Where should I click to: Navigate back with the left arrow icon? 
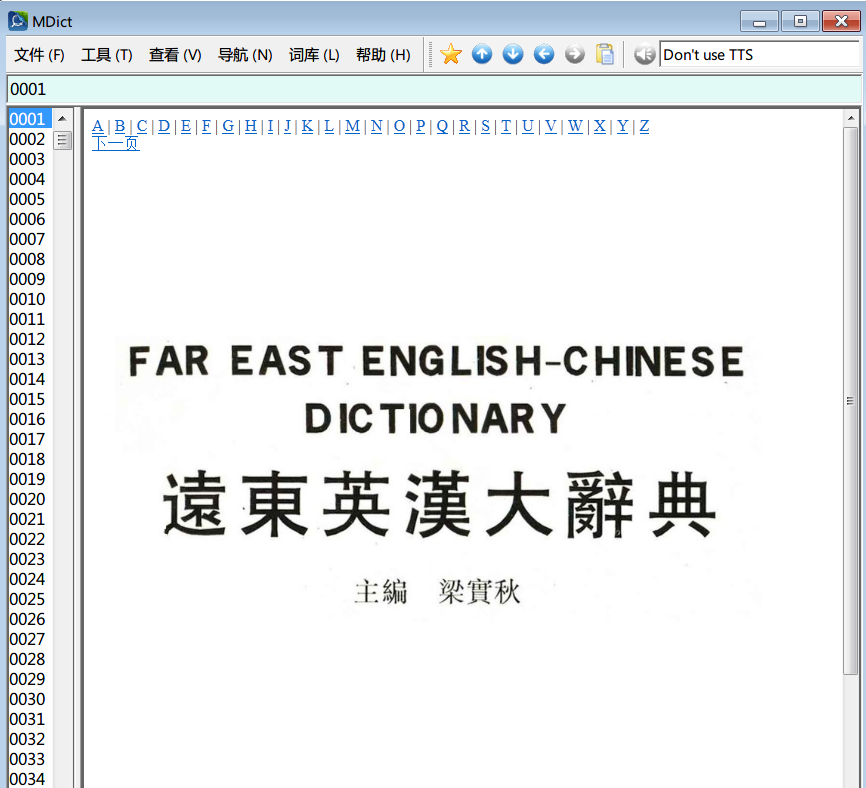543,54
